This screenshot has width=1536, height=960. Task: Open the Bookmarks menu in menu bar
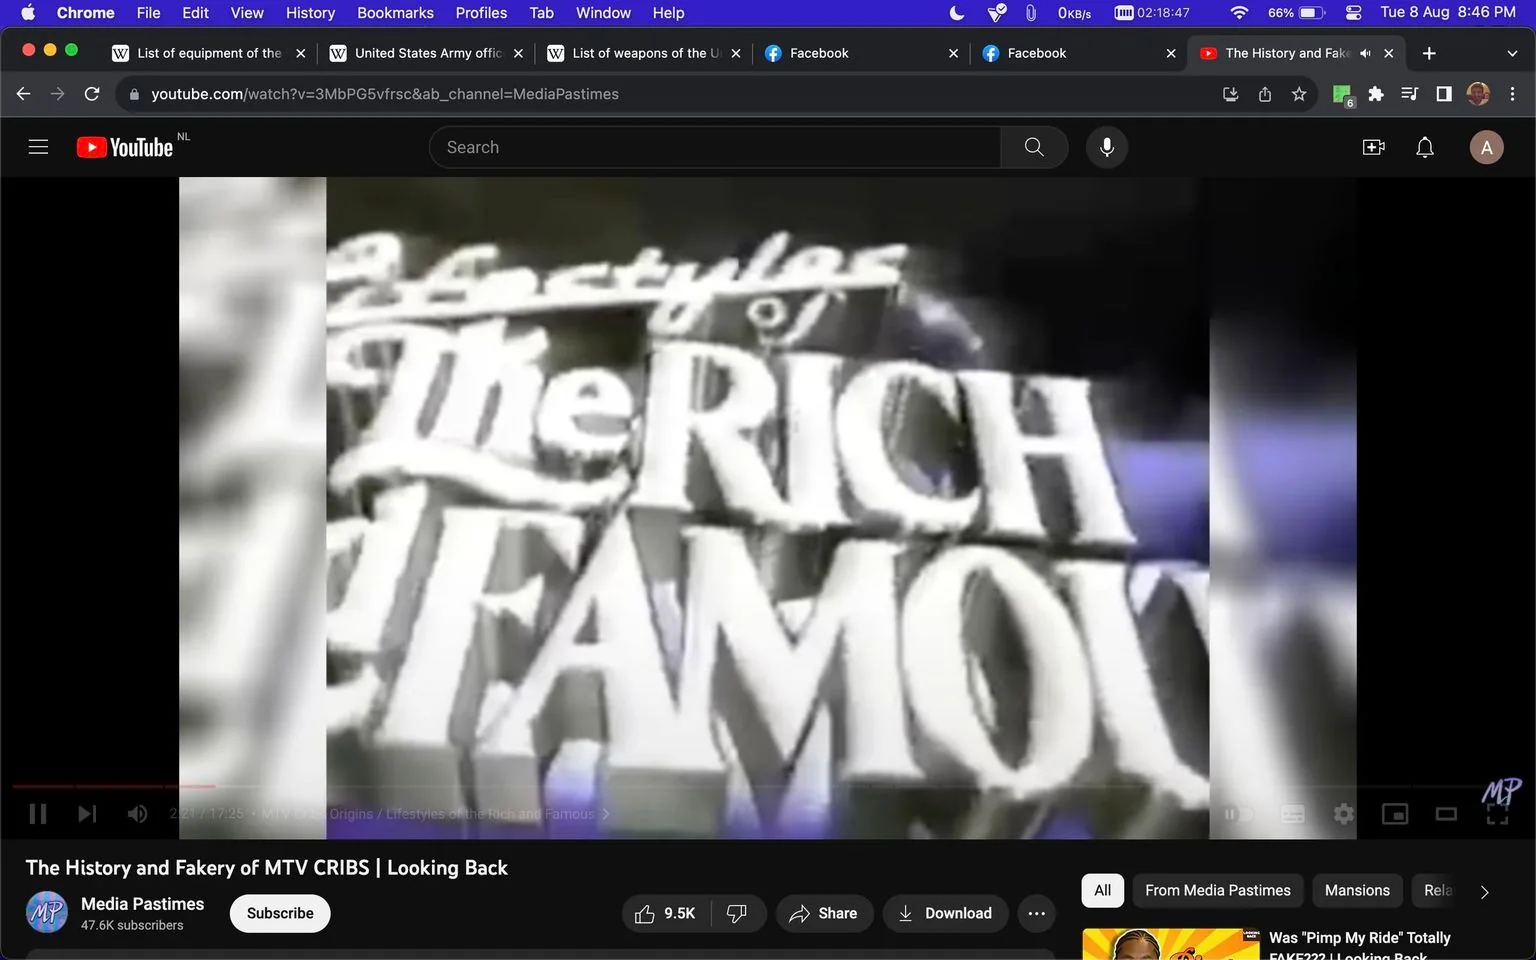pos(395,13)
